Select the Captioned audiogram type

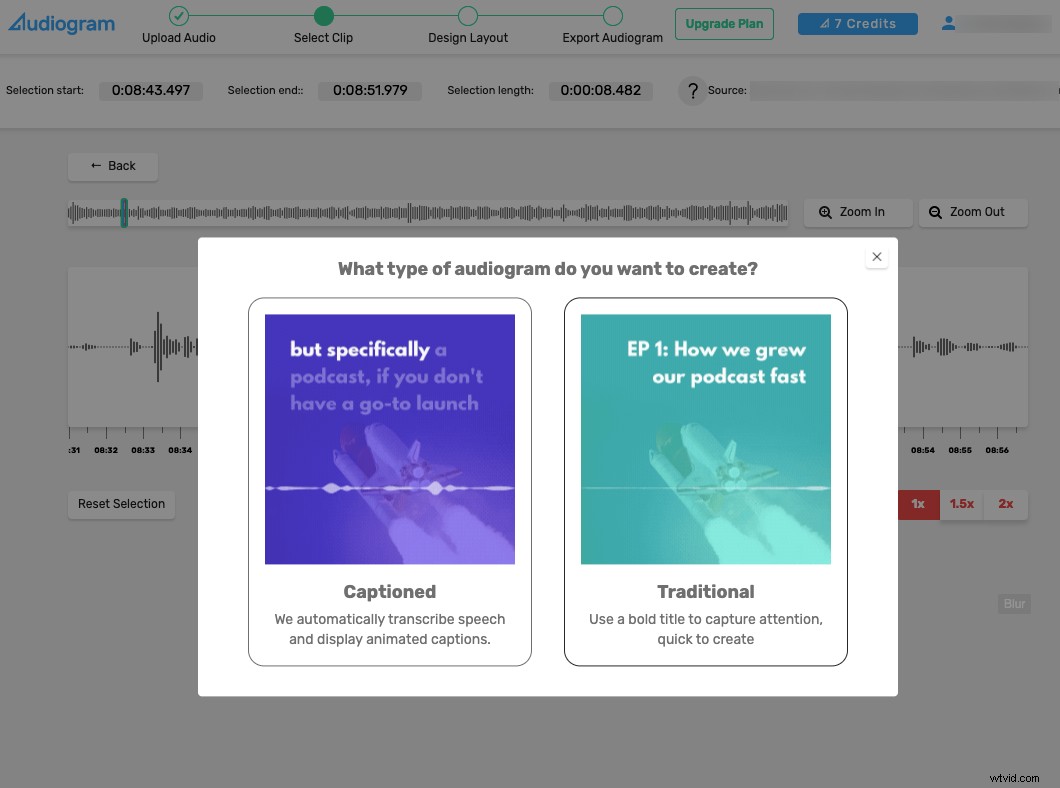(x=389, y=482)
